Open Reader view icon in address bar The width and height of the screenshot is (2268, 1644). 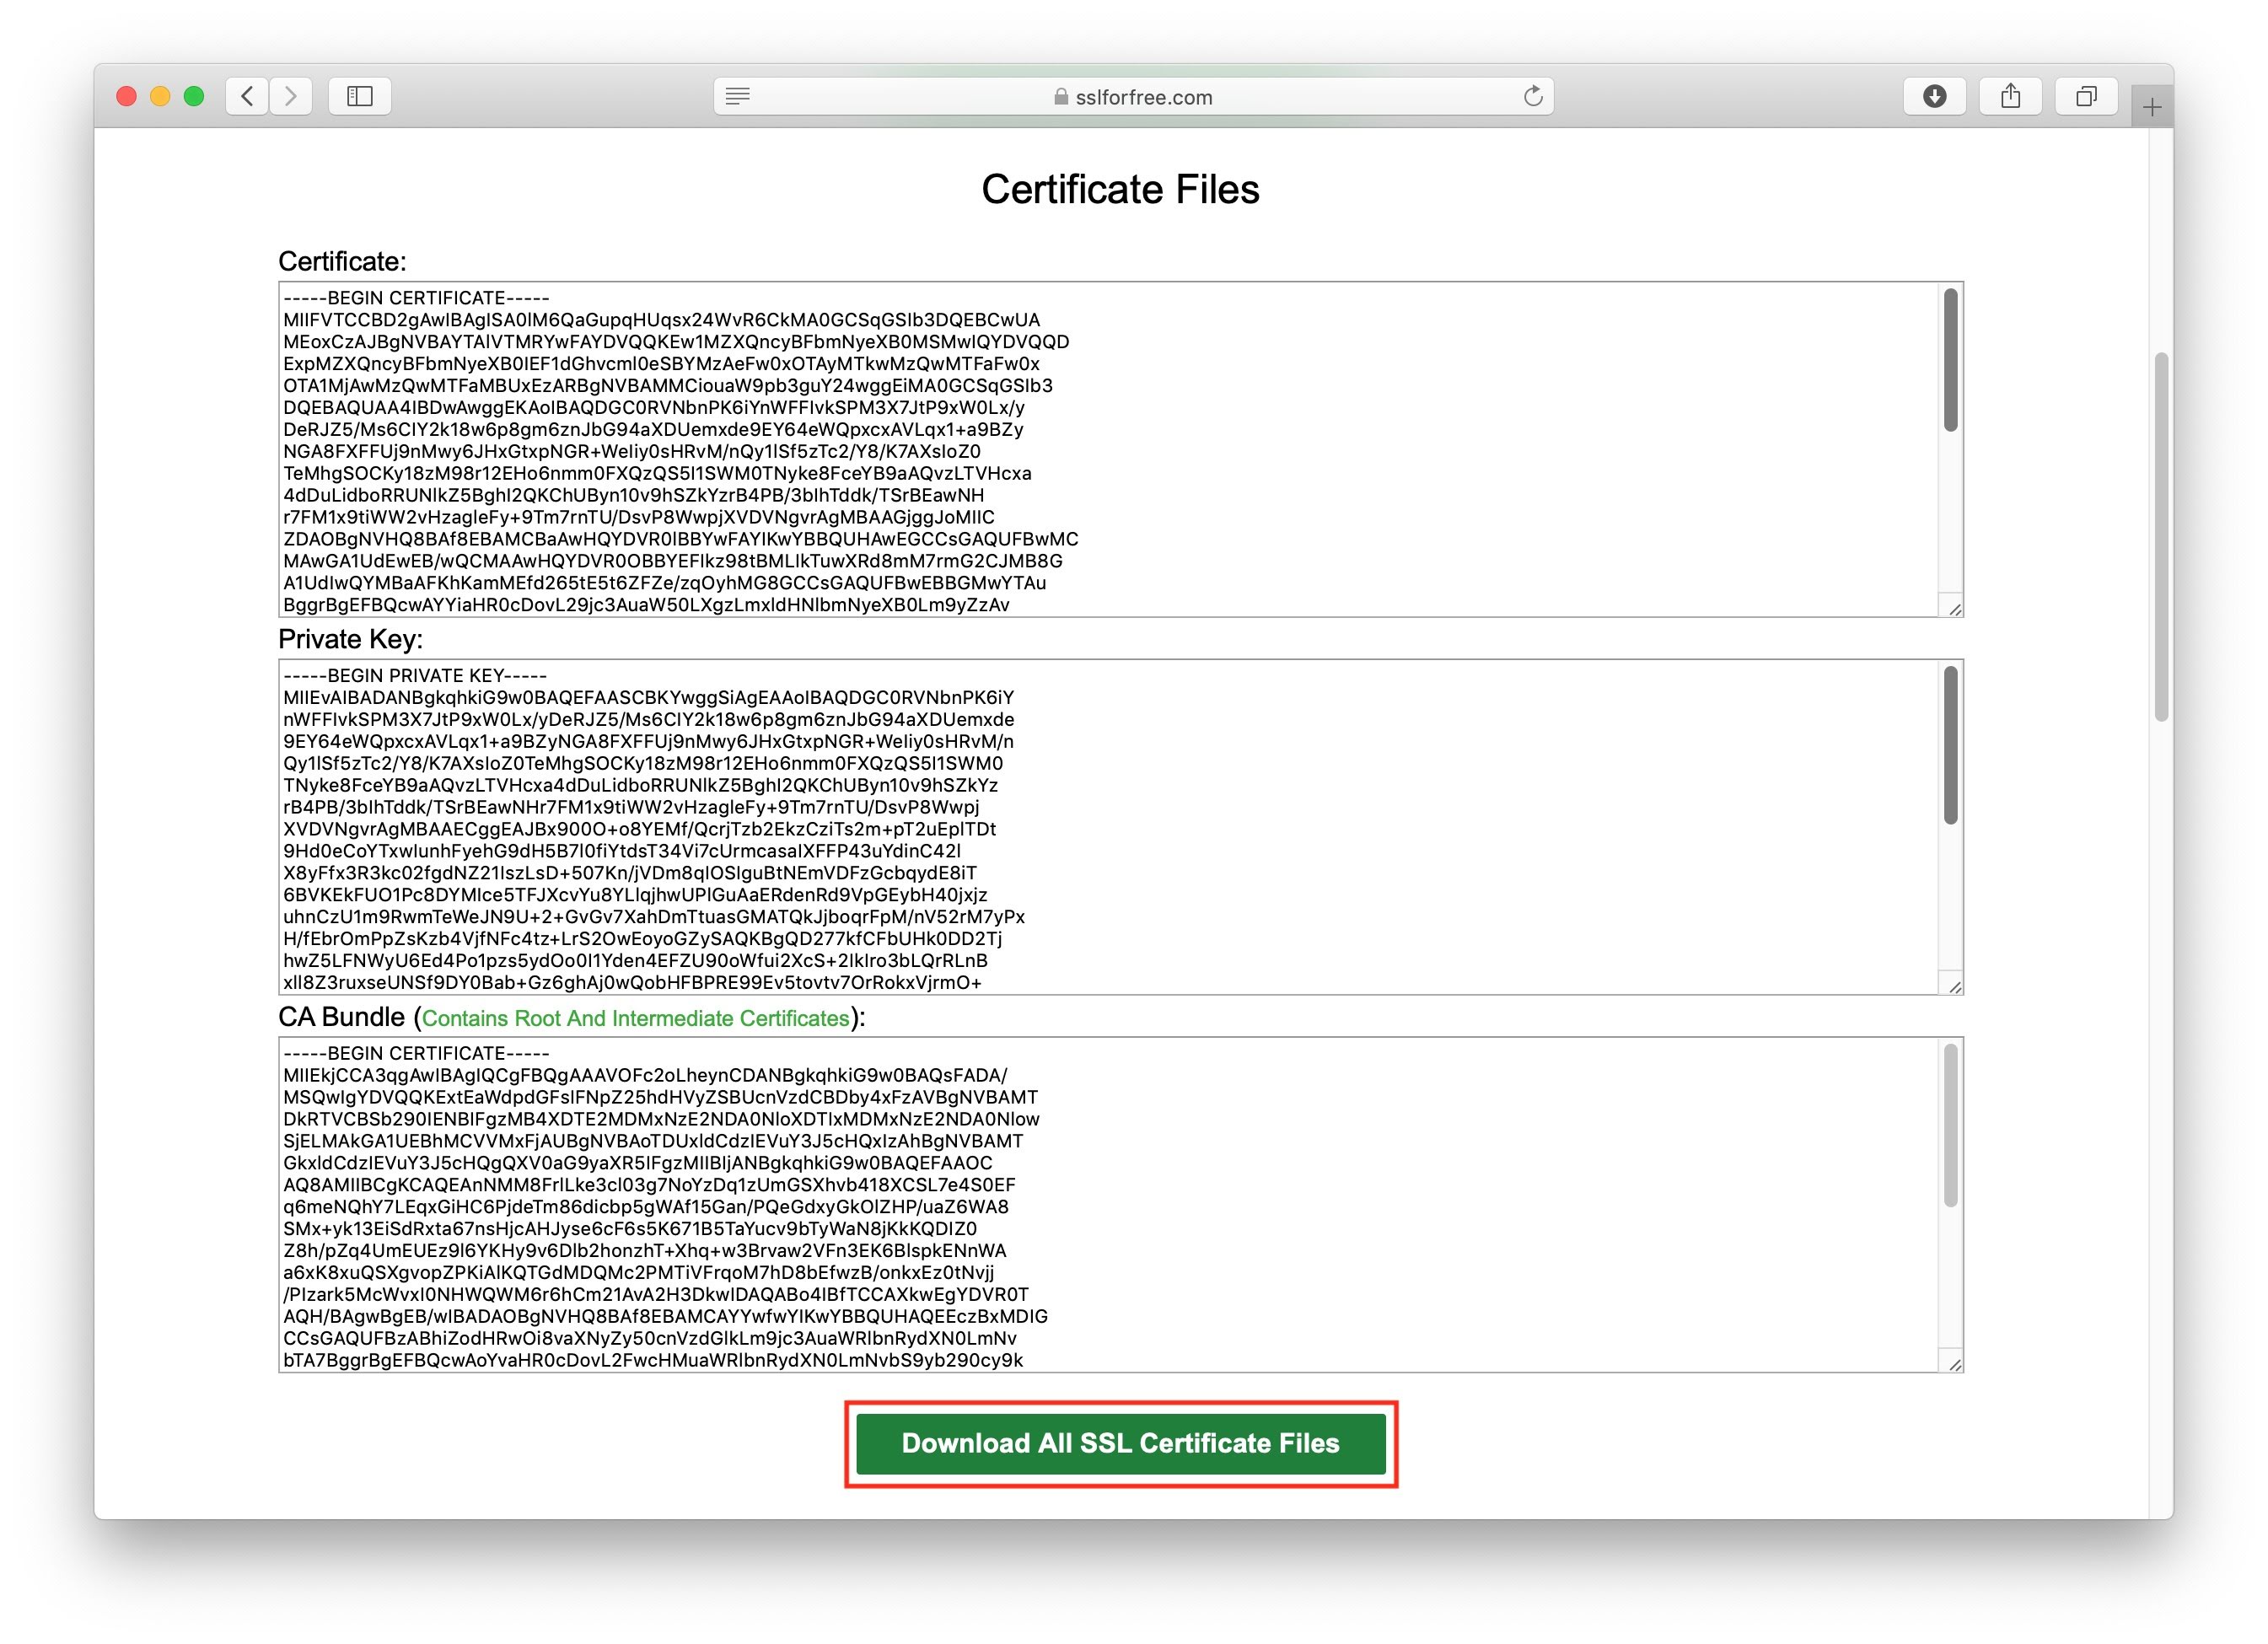[x=738, y=97]
